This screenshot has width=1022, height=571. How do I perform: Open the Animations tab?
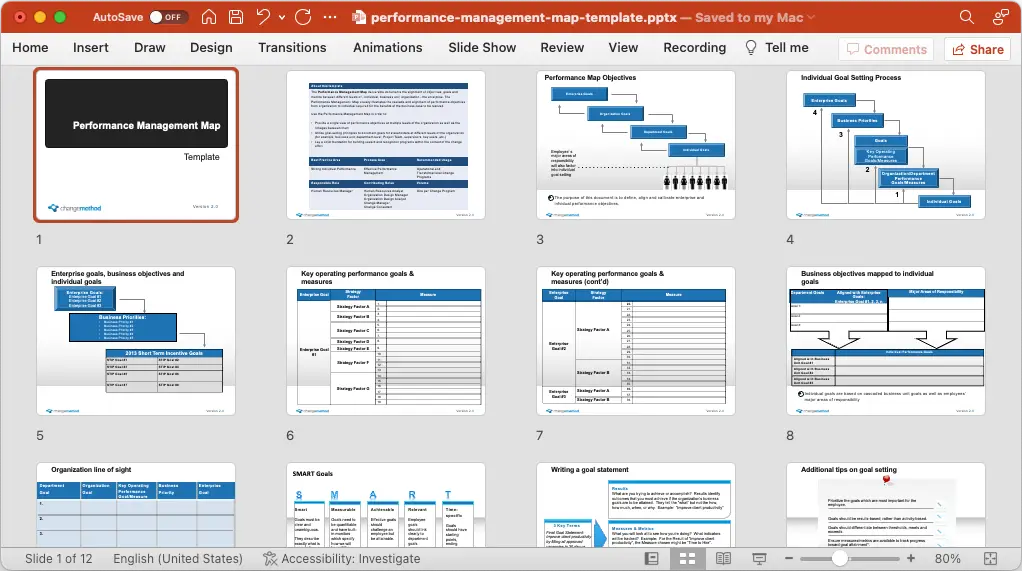[x=388, y=48]
